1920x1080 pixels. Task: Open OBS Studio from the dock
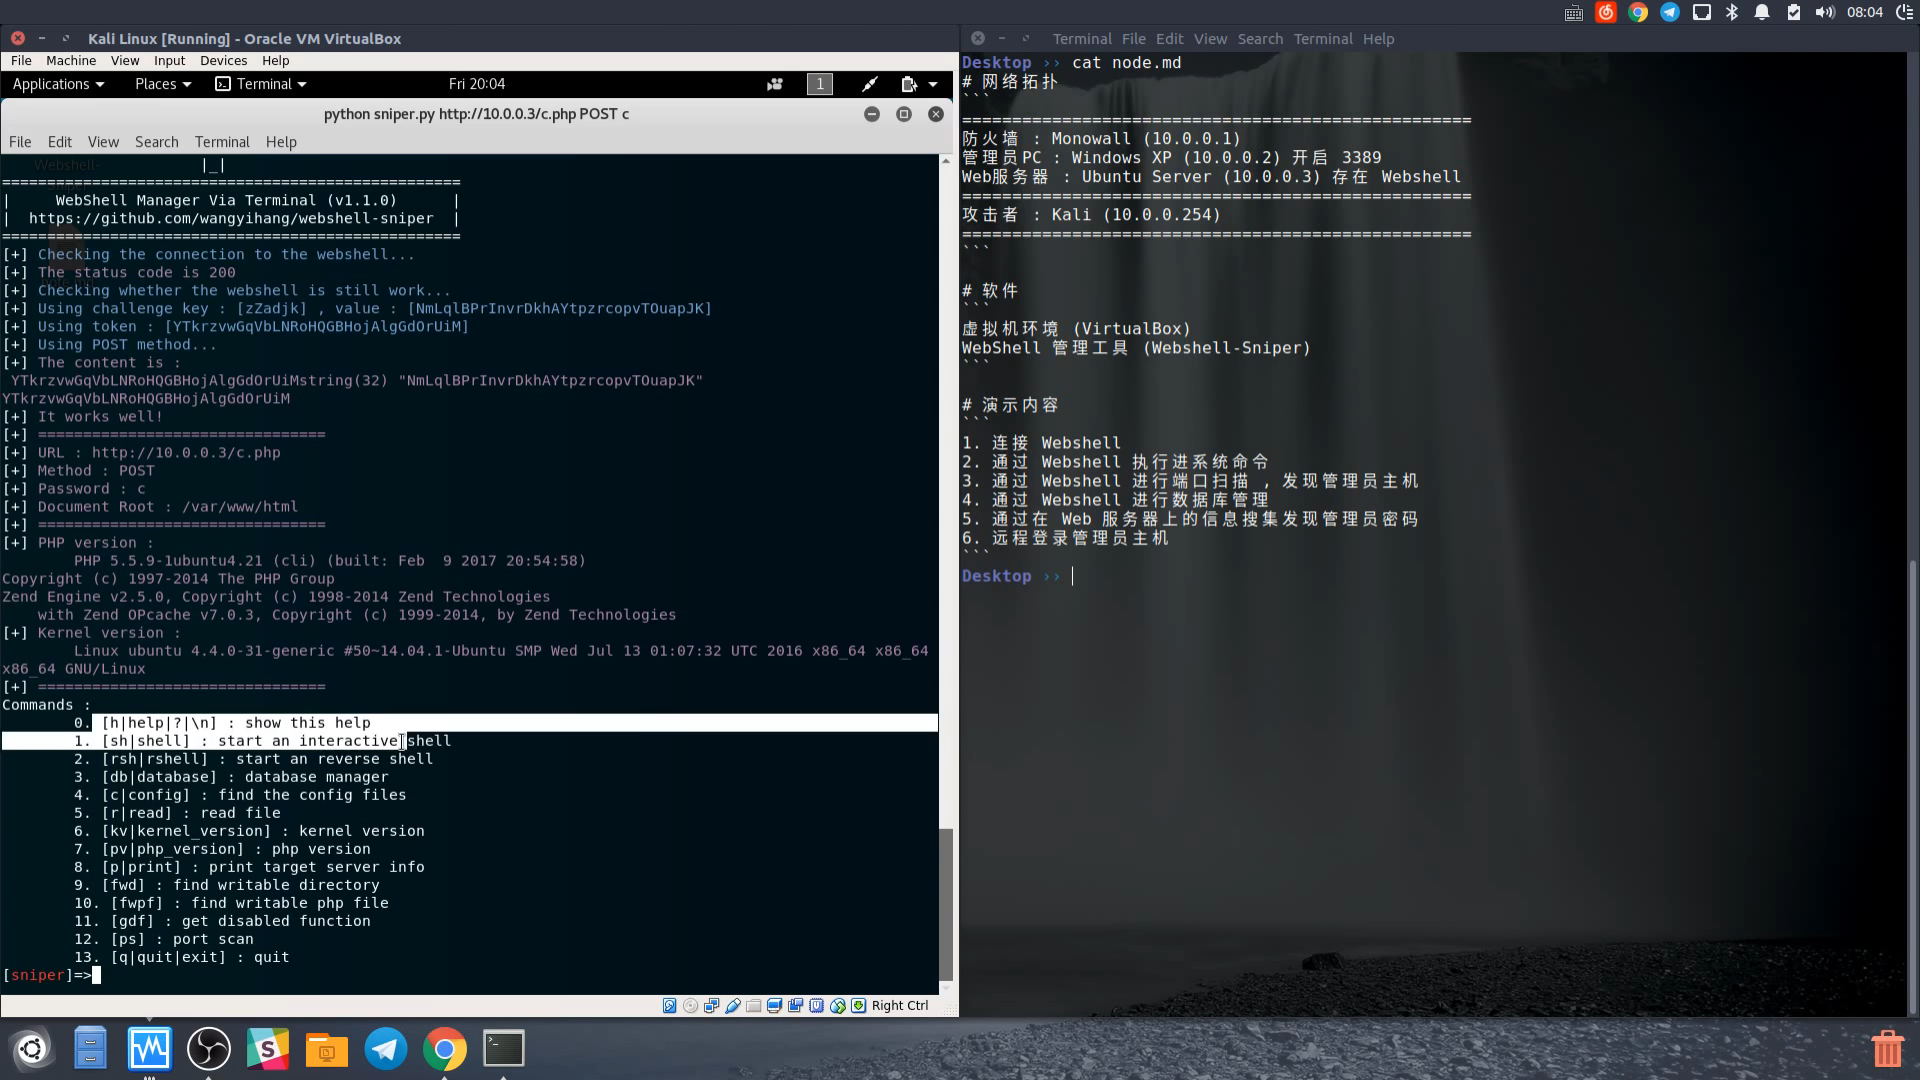tap(209, 1049)
